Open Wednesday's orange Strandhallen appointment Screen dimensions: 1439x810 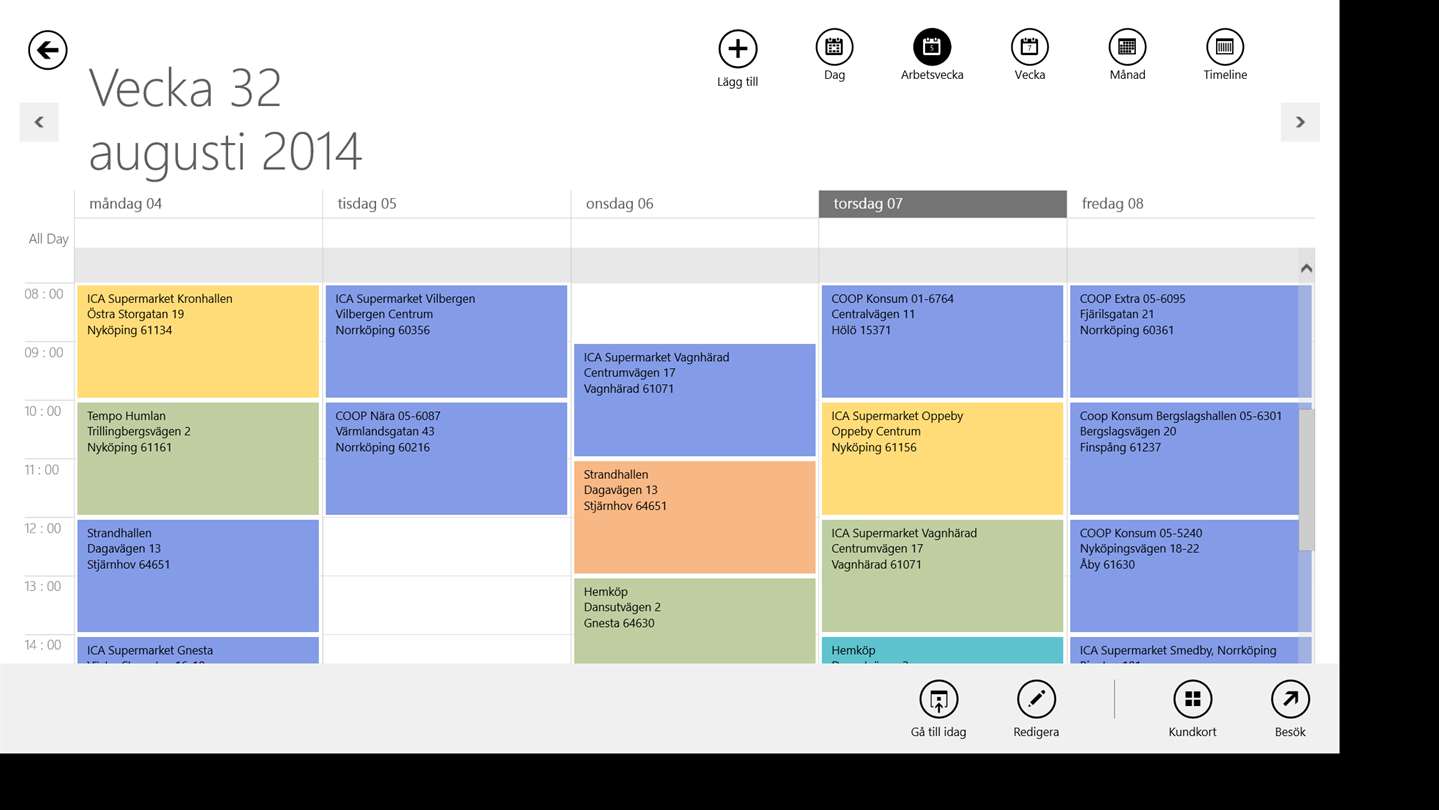[x=694, y=517]
